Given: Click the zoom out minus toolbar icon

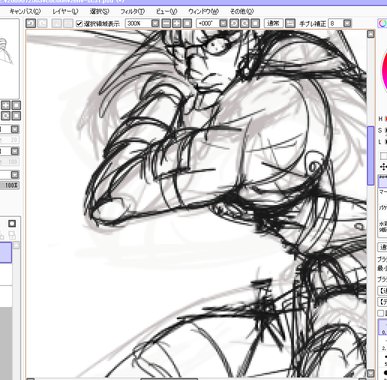Looking at the screenshot, I should (x=166, y=23).
